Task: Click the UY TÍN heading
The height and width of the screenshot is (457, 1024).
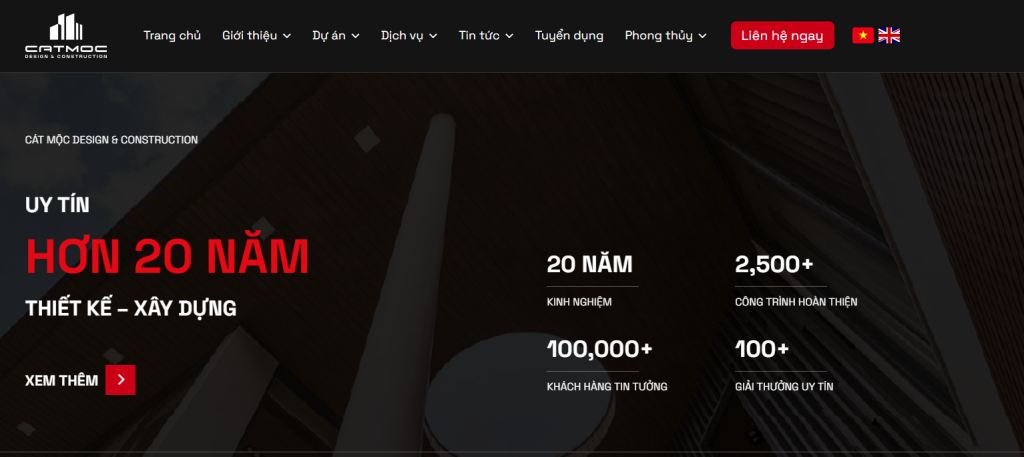Action: (x=57, y=205)
